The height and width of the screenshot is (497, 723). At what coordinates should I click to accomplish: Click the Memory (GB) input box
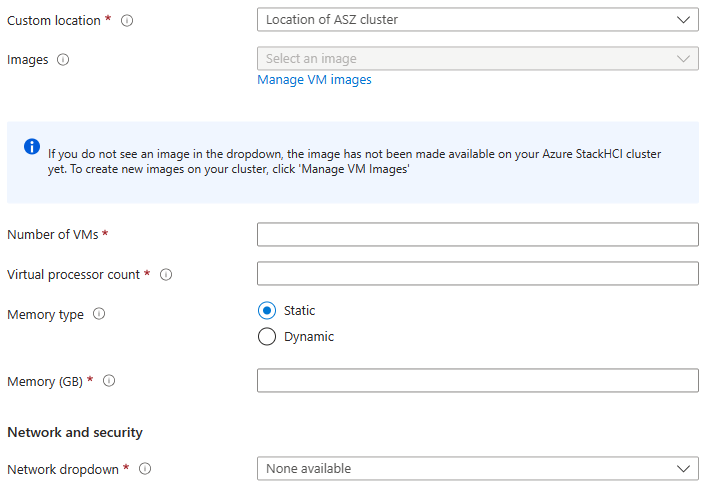click(477, 381)
